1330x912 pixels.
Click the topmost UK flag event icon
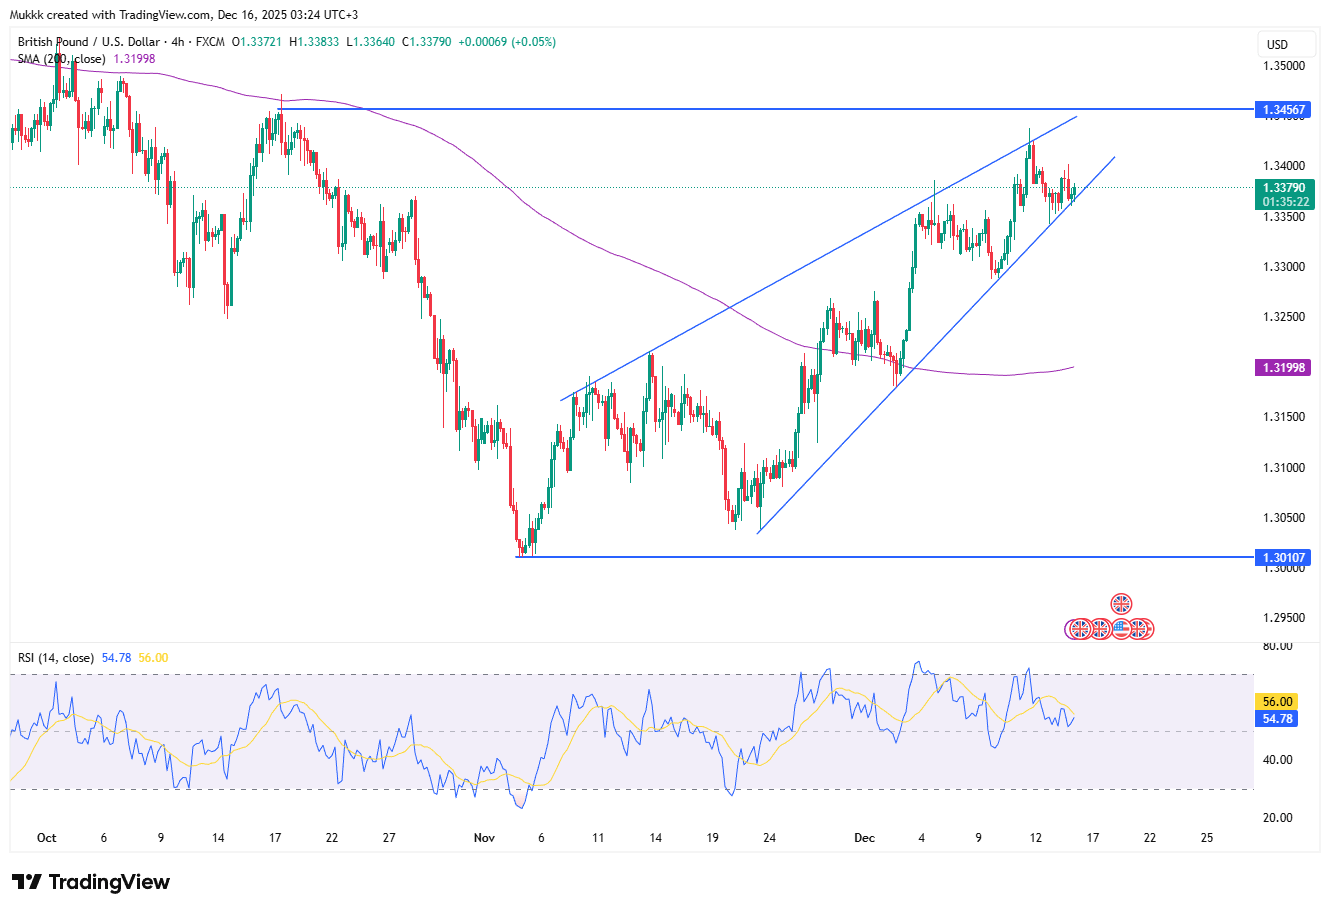(x=1121, y=604)
